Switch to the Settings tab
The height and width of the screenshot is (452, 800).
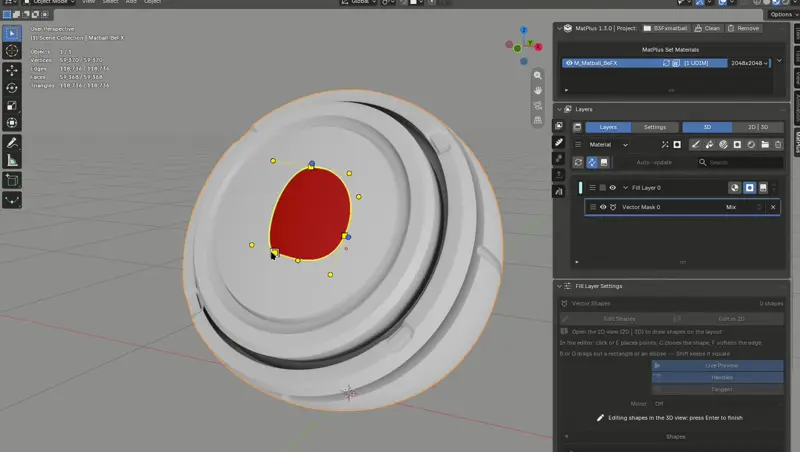point(655,127)
